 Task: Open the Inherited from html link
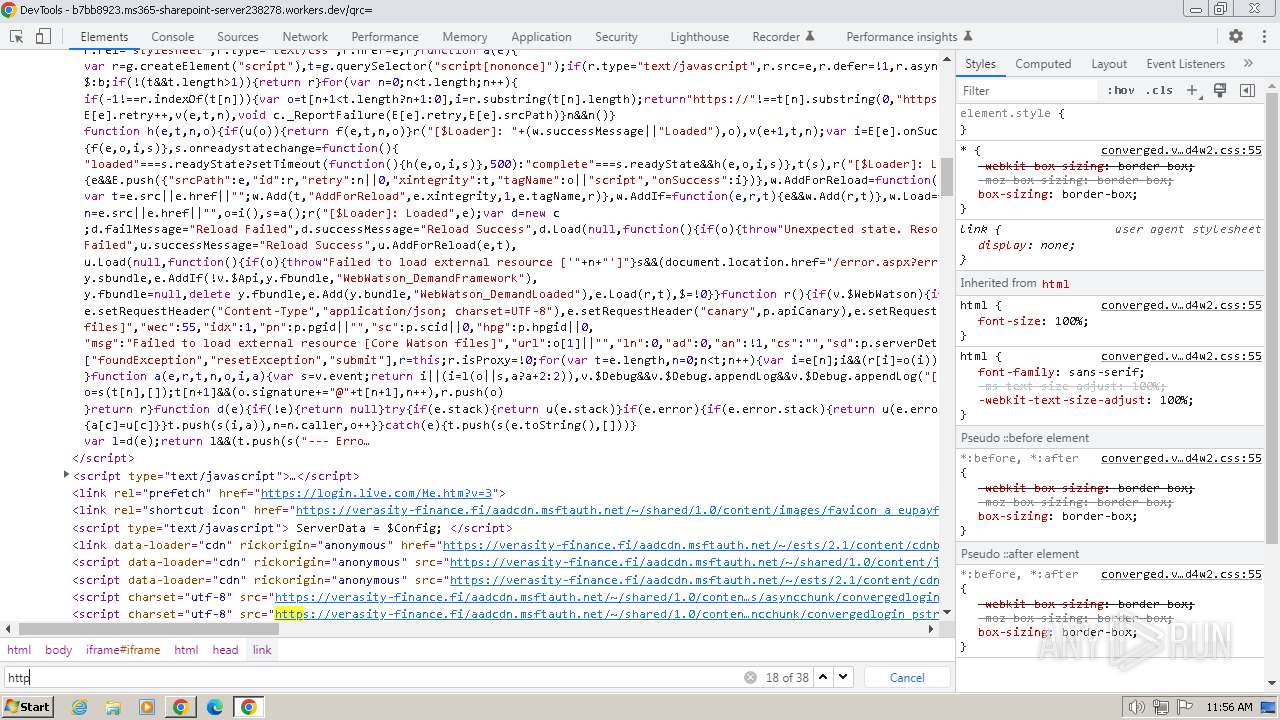pyautogui.click(x=1055, y=284)
